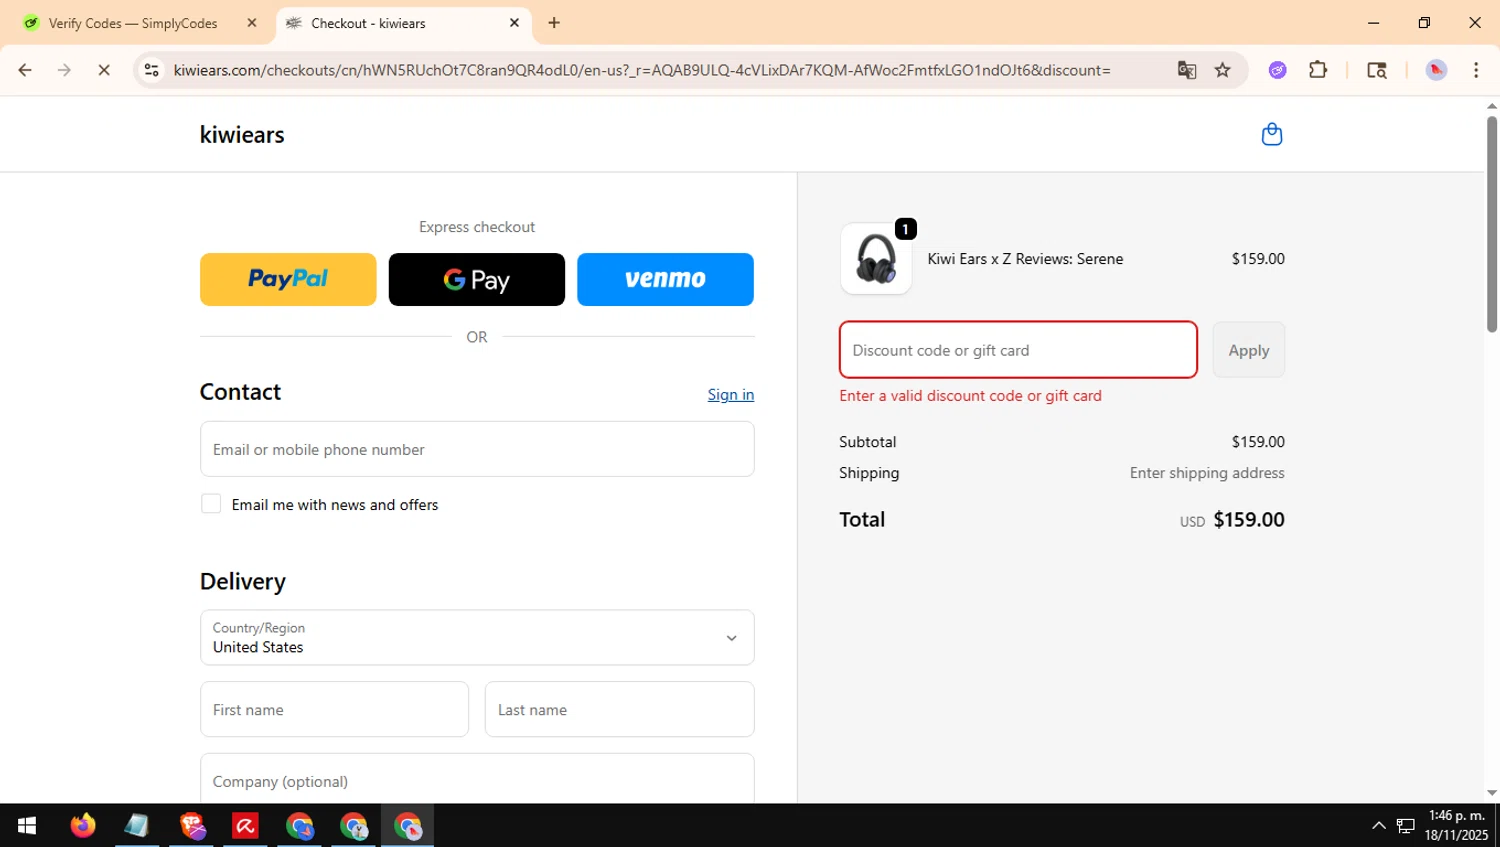Focus the browser address bar URL
This screenshot has width=1500, height=847.
pyautogui.click(x=642, y=70)
